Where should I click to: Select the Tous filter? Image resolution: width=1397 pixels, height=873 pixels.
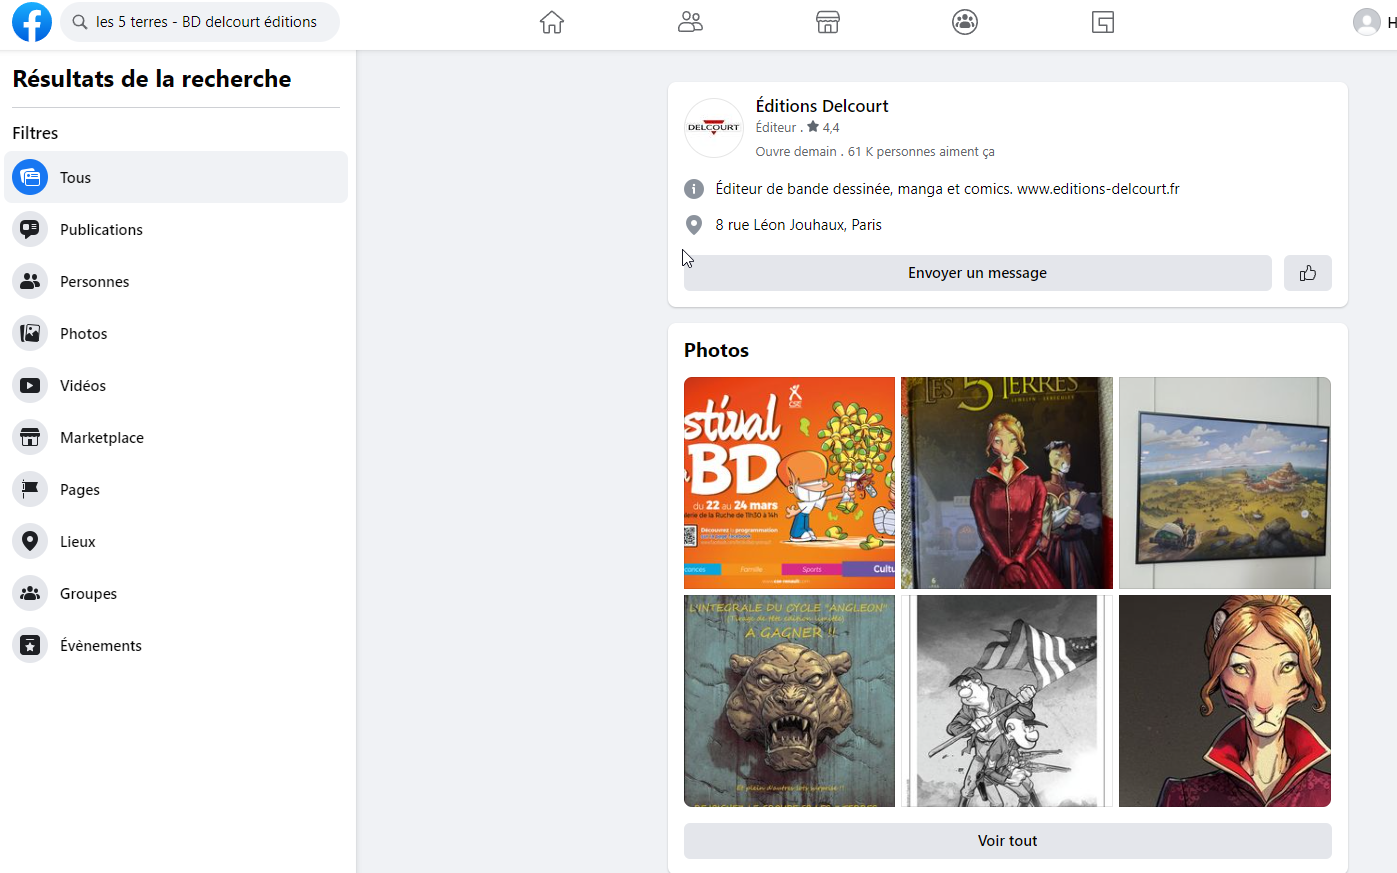pyautogui.click(x=176, y=177)
